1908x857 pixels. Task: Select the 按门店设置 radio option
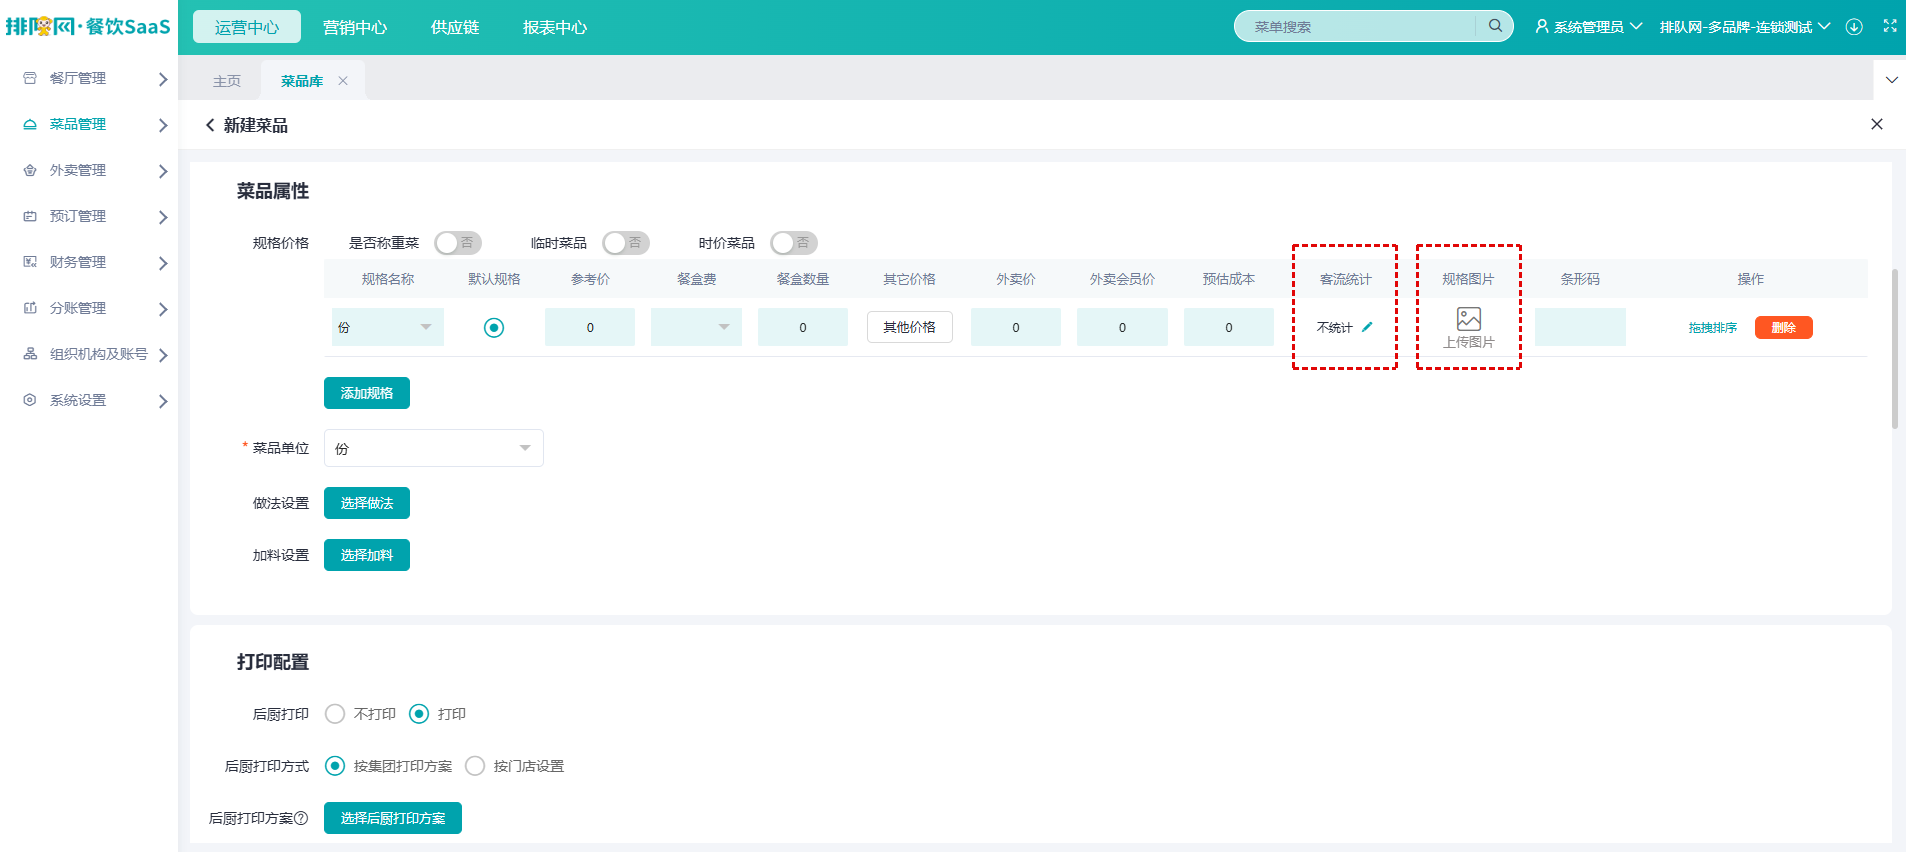[475, 766]
